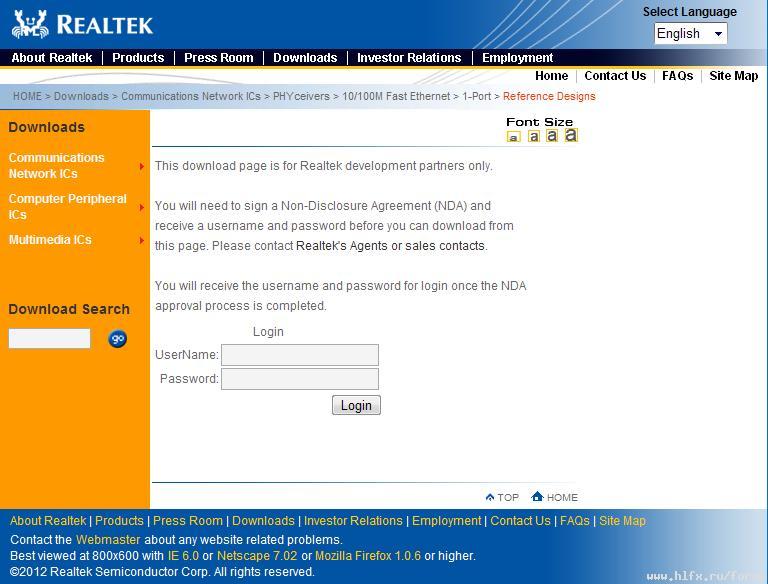Select the second smallest font size icon
Image resolution: width=768 pixels, height=584 pixels.
coord(533,136)
